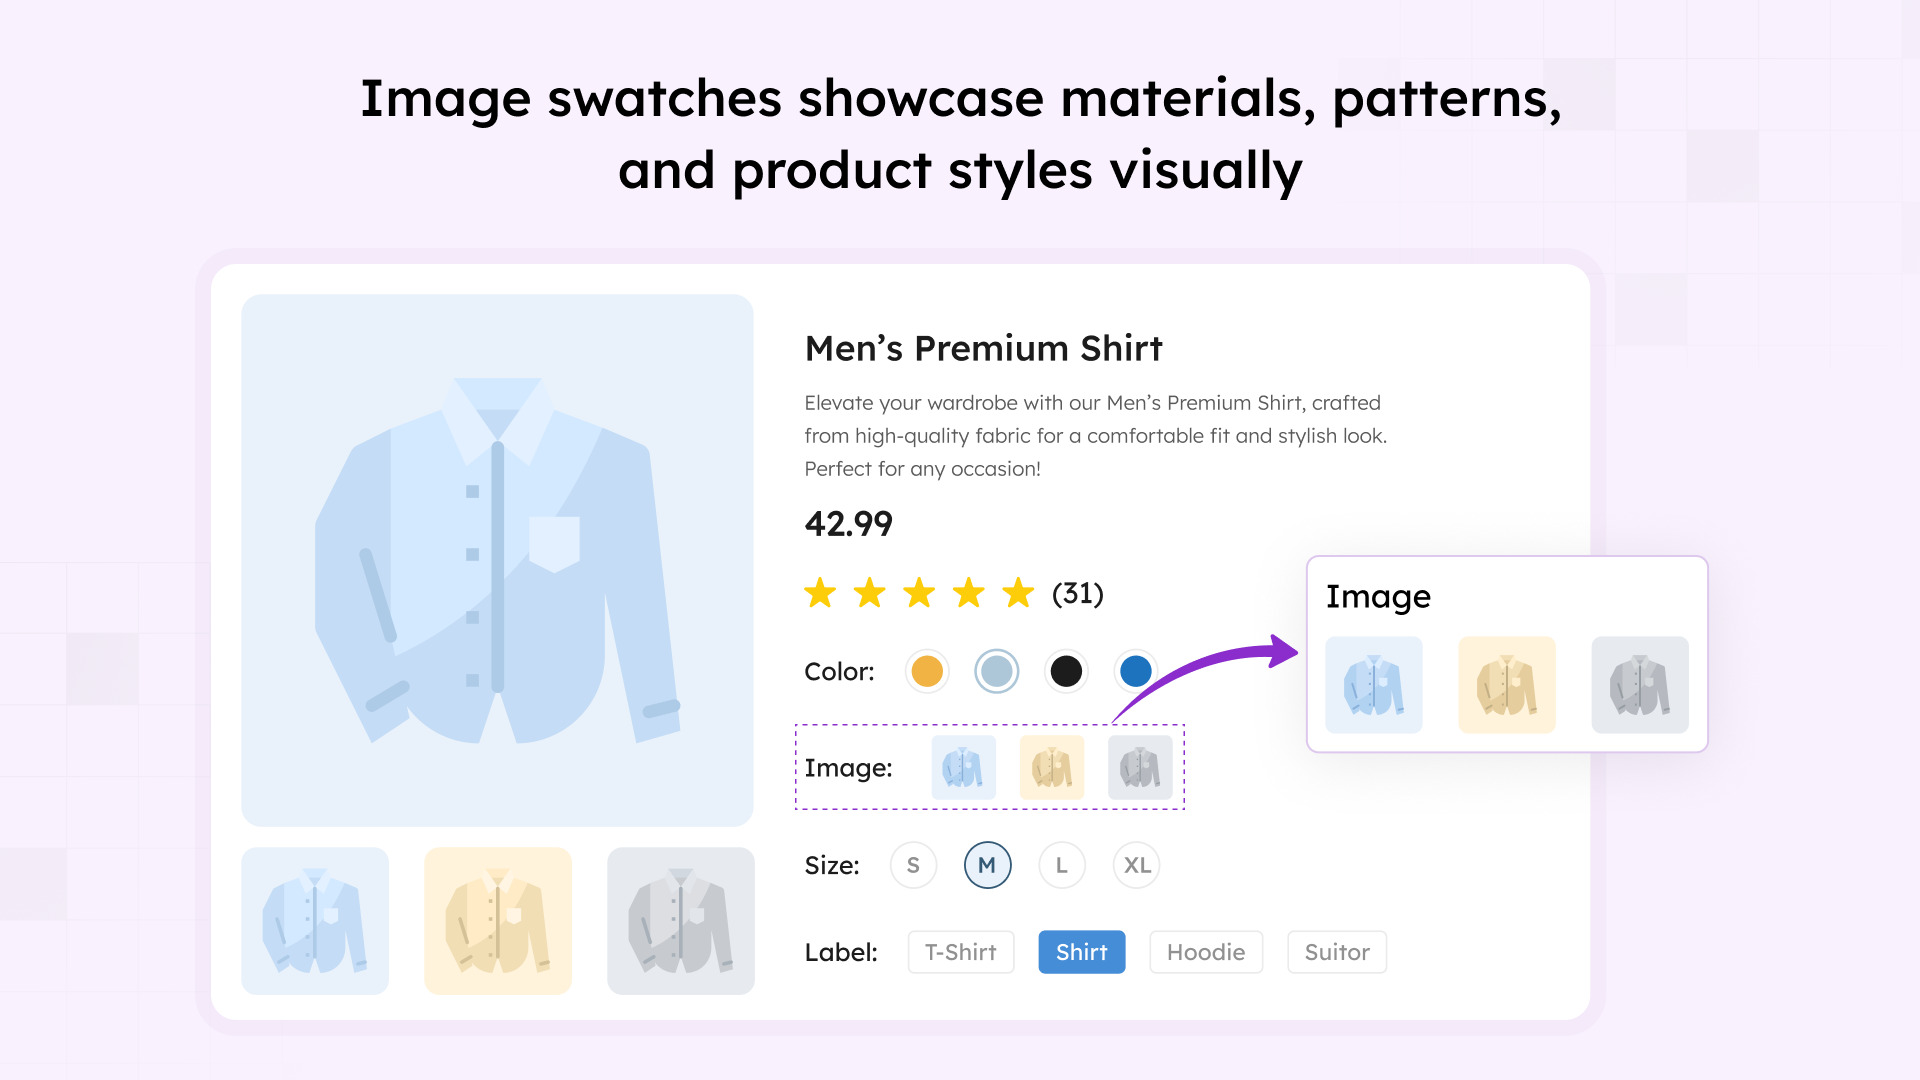Select the gray shirt image swatch
Image resolution: width=1920 pixels, height=1080 pixels.
1140,767
